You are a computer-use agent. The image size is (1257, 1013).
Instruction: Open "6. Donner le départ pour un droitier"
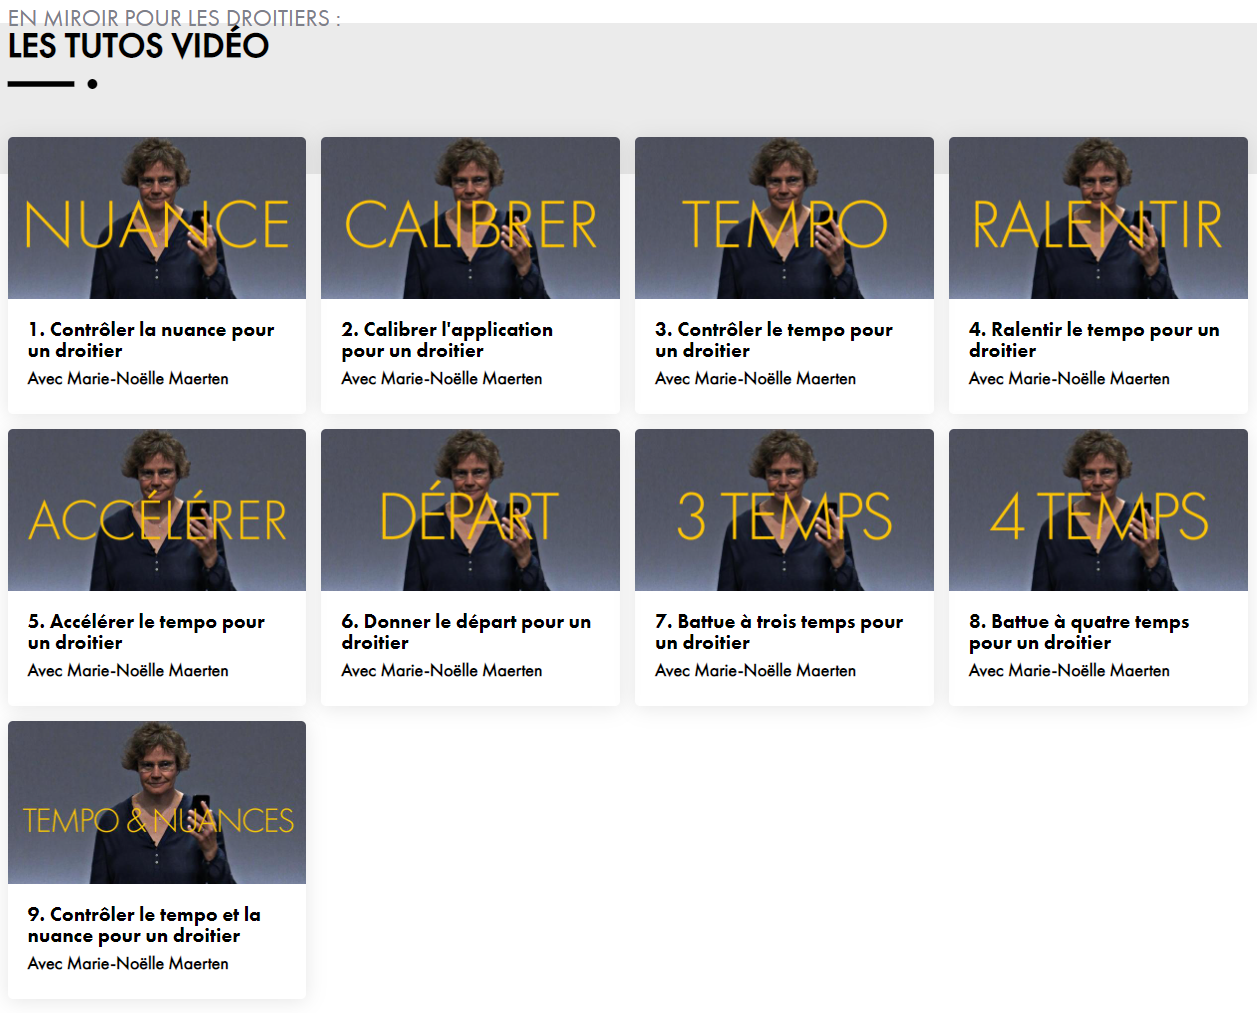(x=466, y=632)
